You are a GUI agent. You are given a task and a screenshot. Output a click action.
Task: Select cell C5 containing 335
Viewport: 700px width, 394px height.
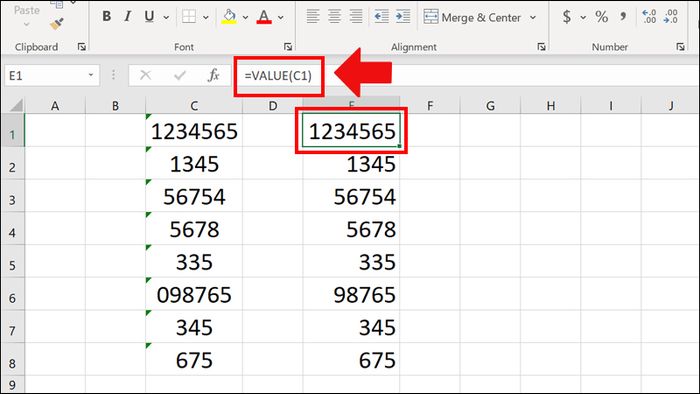click(x=194, y=261)
